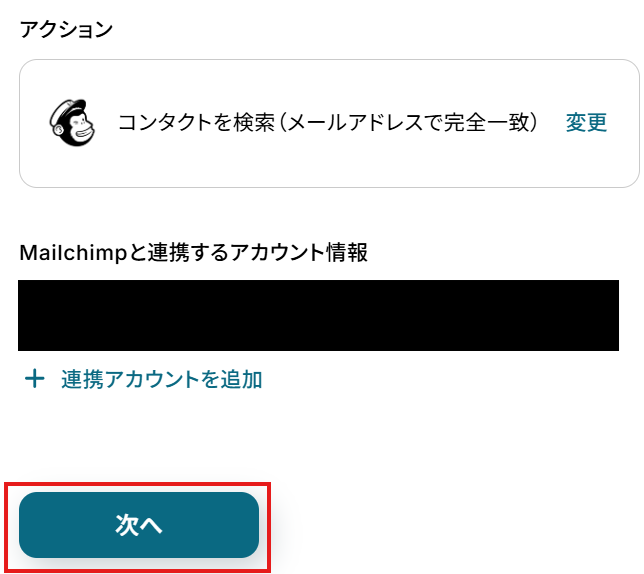The image size is (644, 574).
Task: Click the plus icon beside 連携アカウントを追加
Action: tap(34, 379)
